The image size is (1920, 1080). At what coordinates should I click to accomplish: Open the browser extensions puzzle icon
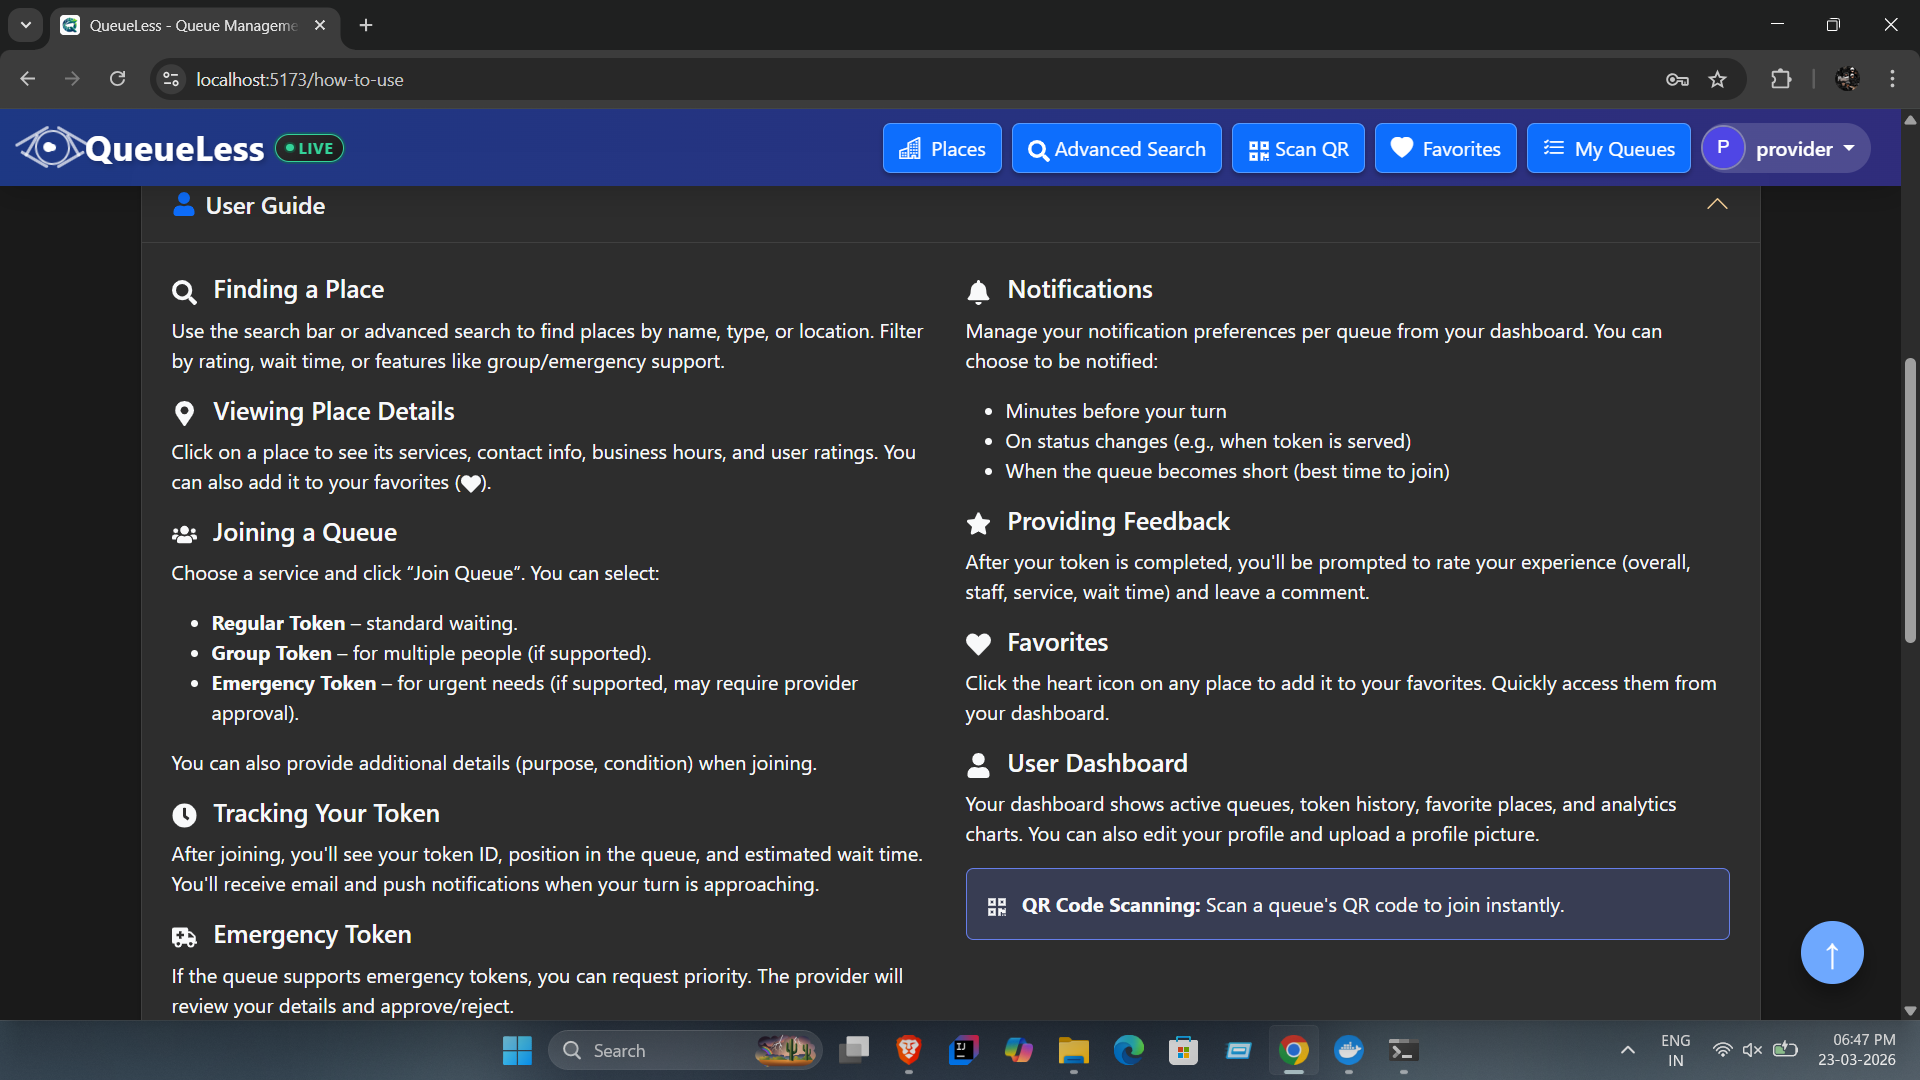point(1781,79)
